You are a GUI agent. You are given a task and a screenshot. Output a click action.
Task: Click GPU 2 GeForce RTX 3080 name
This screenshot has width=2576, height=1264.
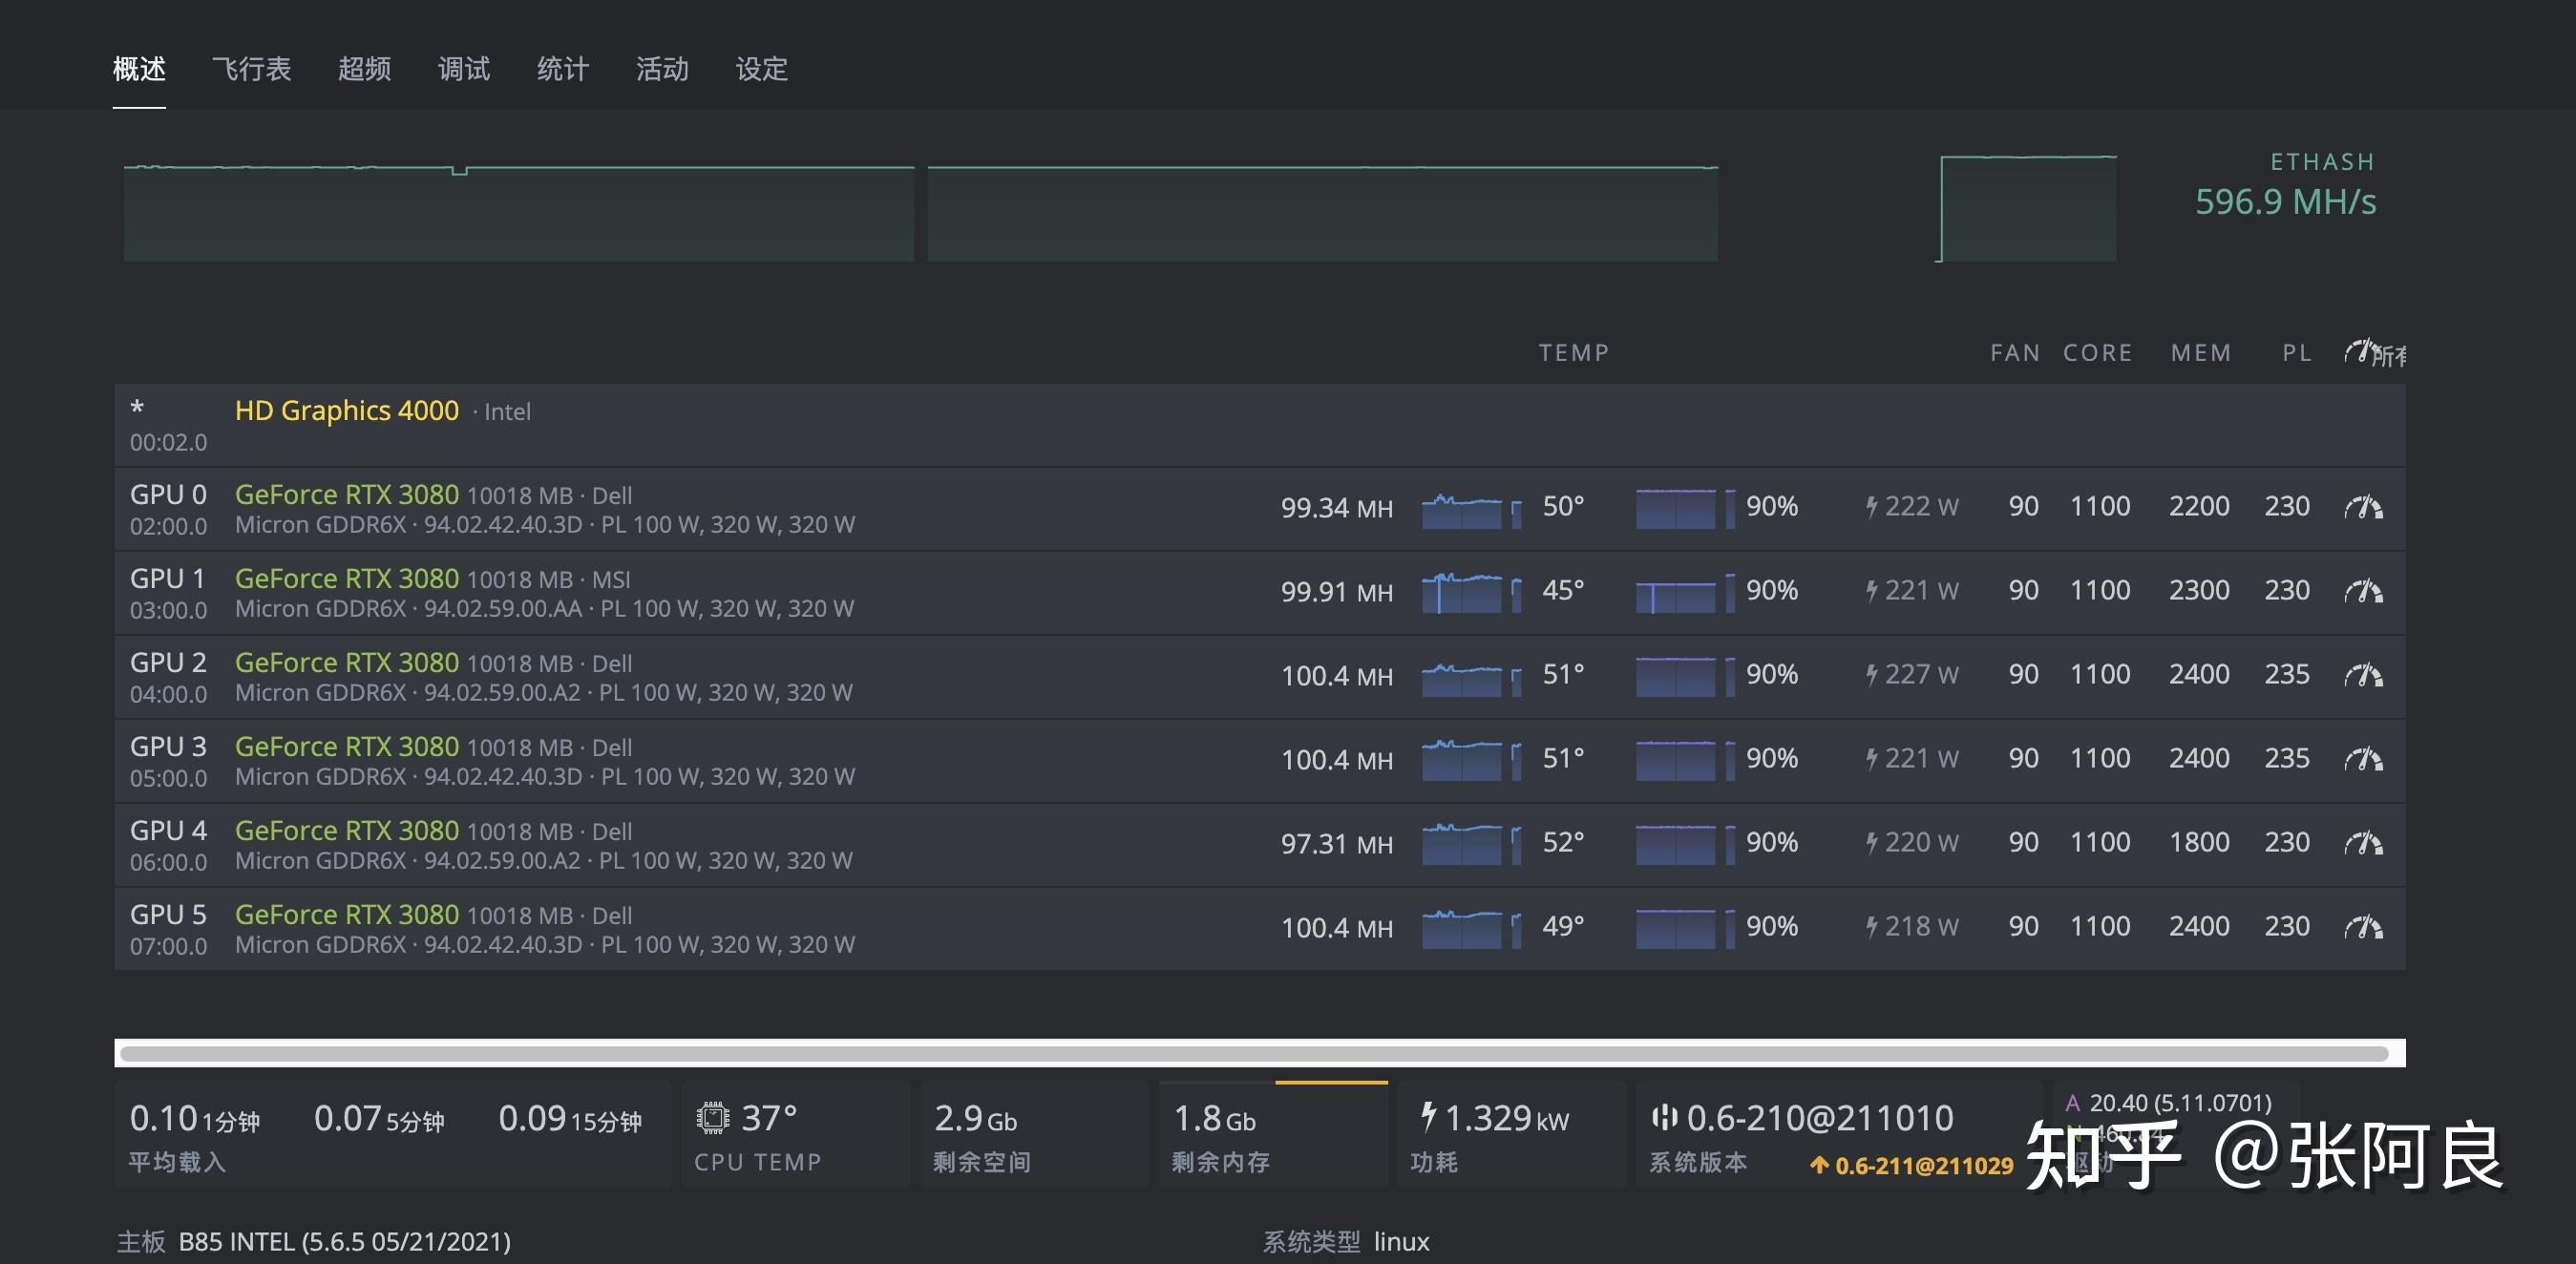[x=346, y=663]
